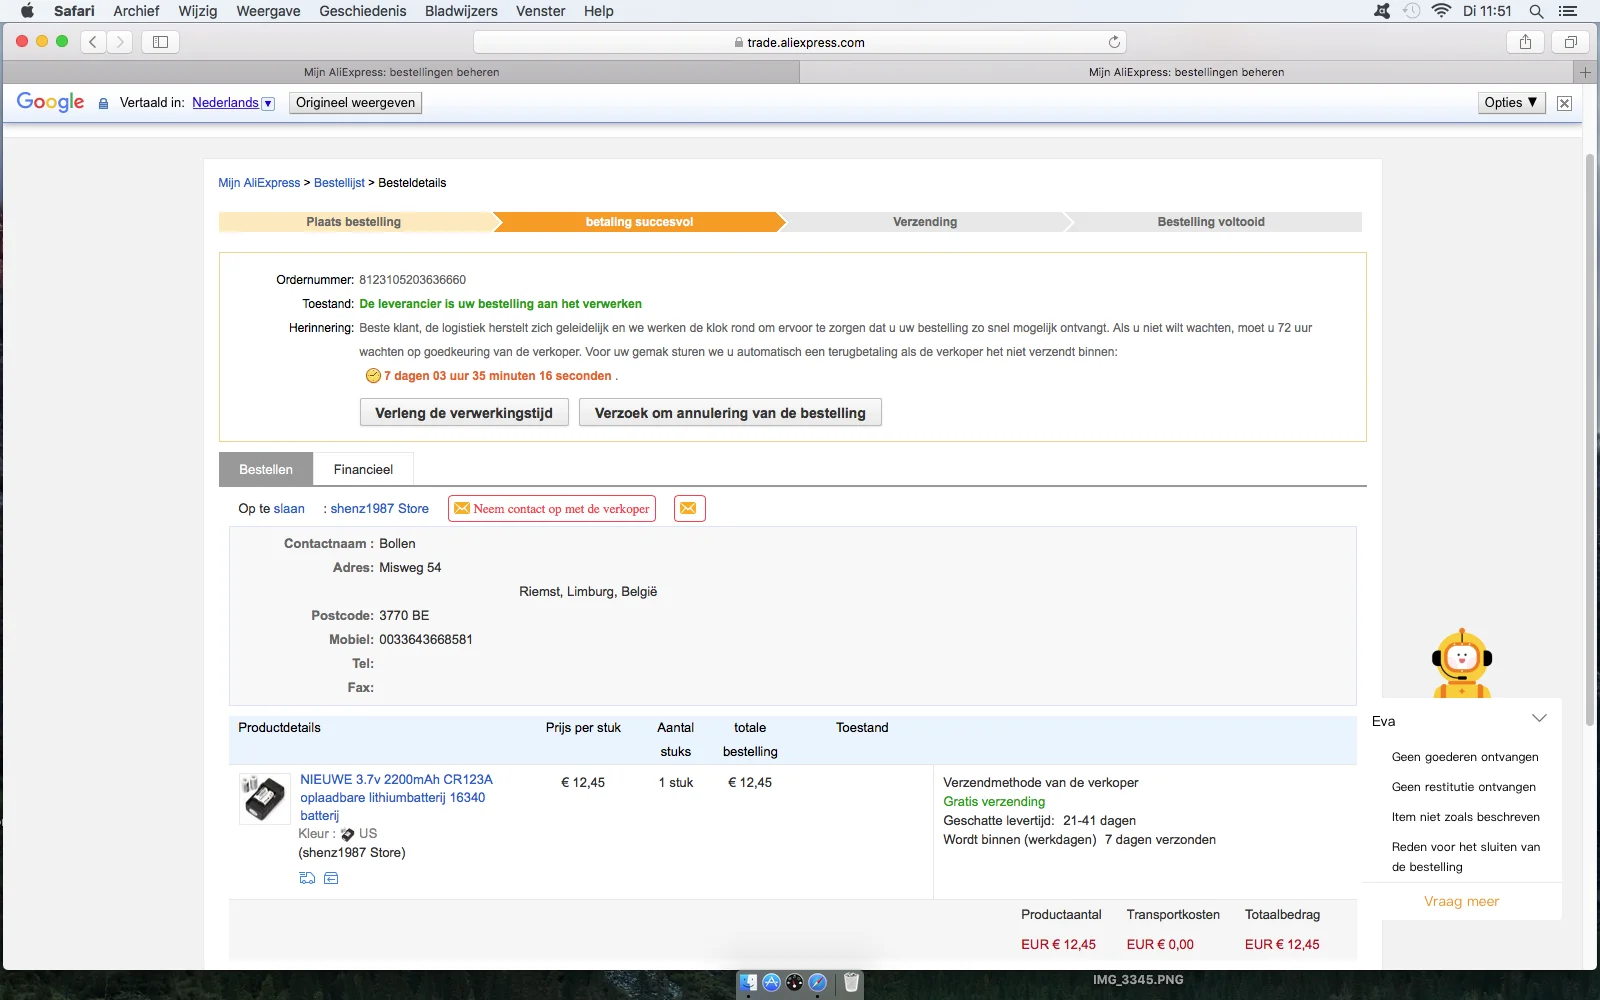Click the return box icon under the product
The width and height of the screenshot is (1600, 1000).
tap(331, 878)
